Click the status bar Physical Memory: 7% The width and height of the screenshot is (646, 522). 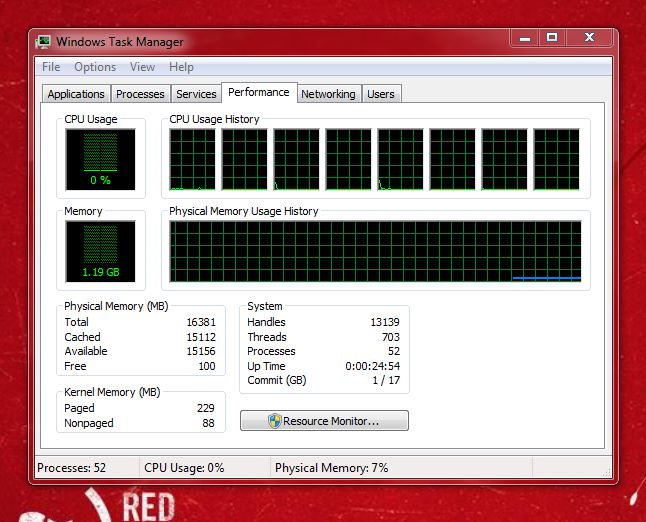click(x=332, y=468)
